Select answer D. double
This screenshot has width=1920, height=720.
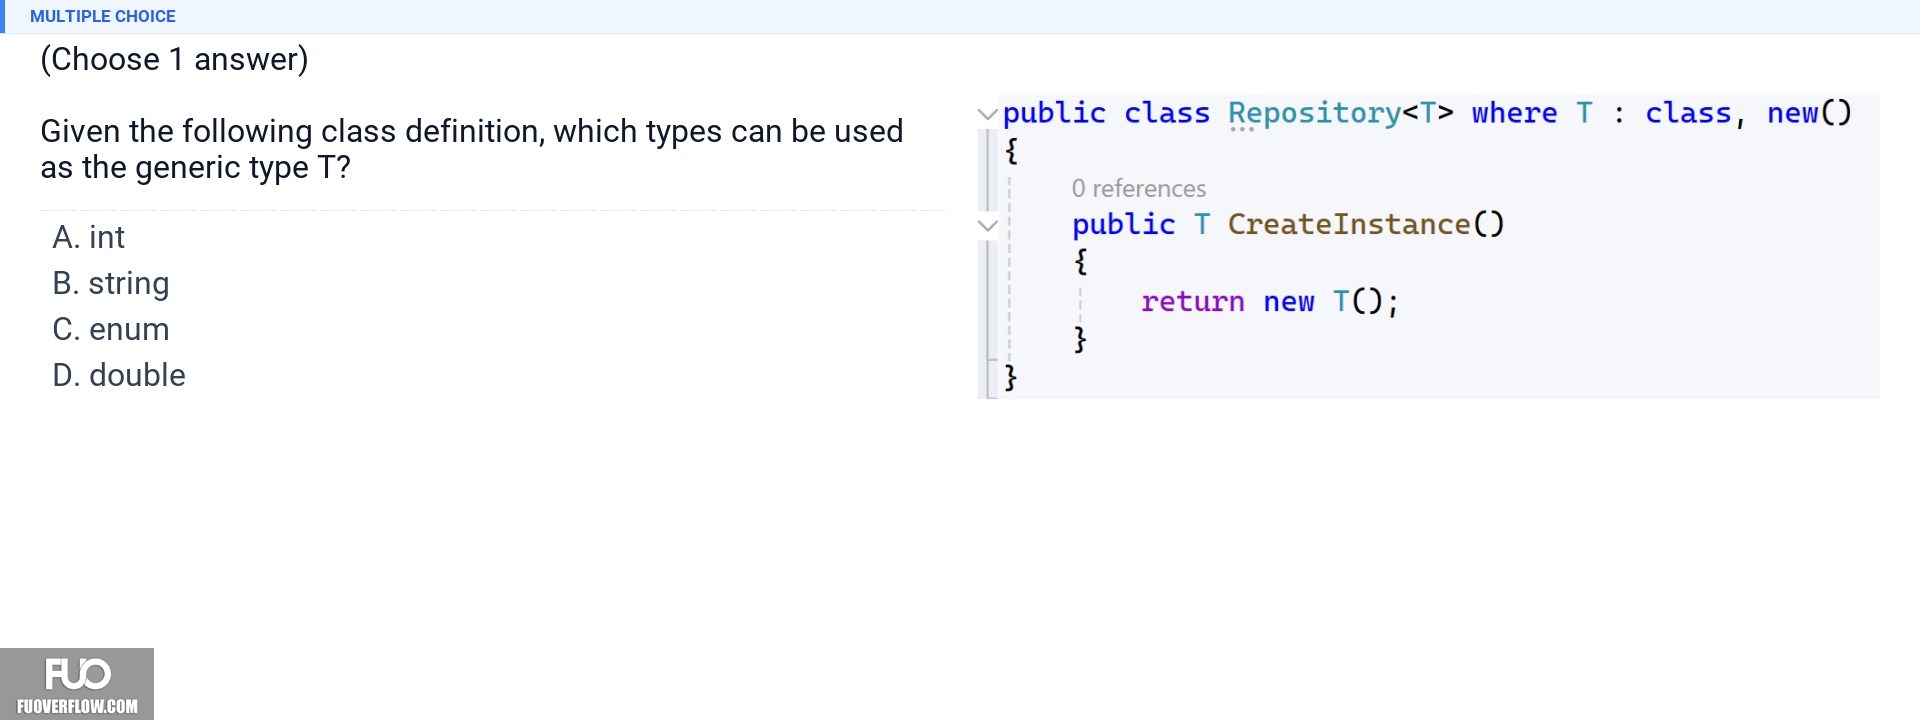[118, 375]
